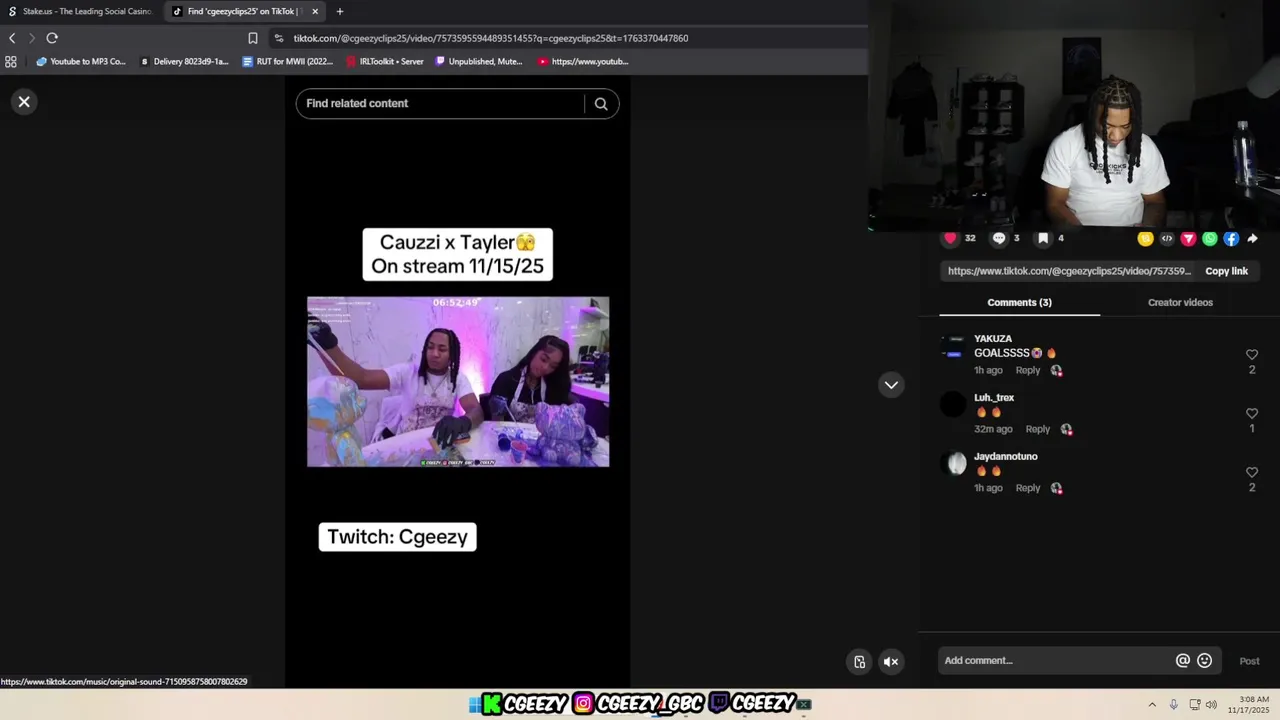The width and height of the screenshot is (1280, 720).
Task: Switch to the Comments (3) tab
Action: tap(1019, 302)
